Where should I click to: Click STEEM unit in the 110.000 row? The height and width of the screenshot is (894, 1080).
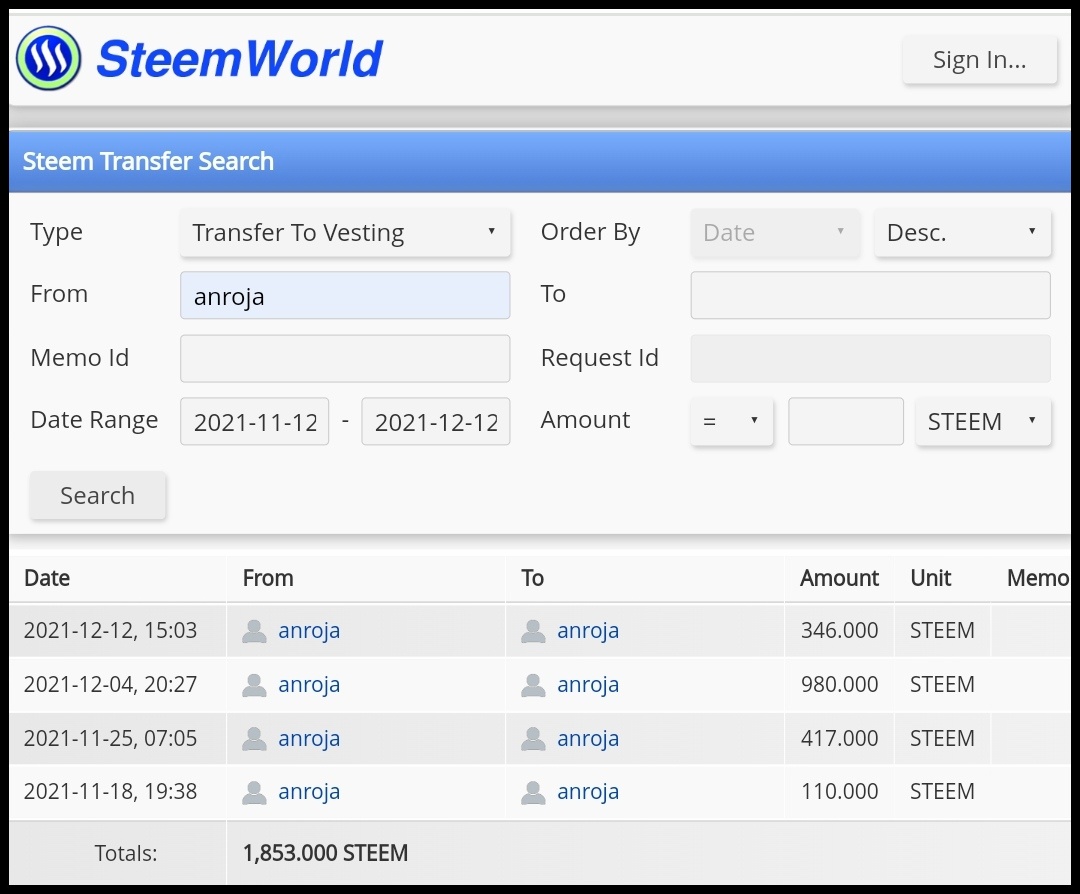[x=942, y=791]
